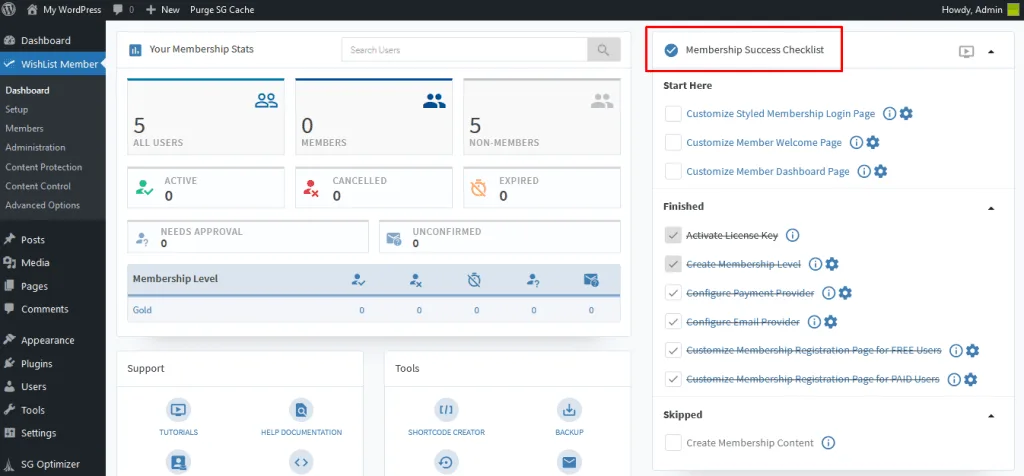Open gear for Create Membership Level

[832, 264]
